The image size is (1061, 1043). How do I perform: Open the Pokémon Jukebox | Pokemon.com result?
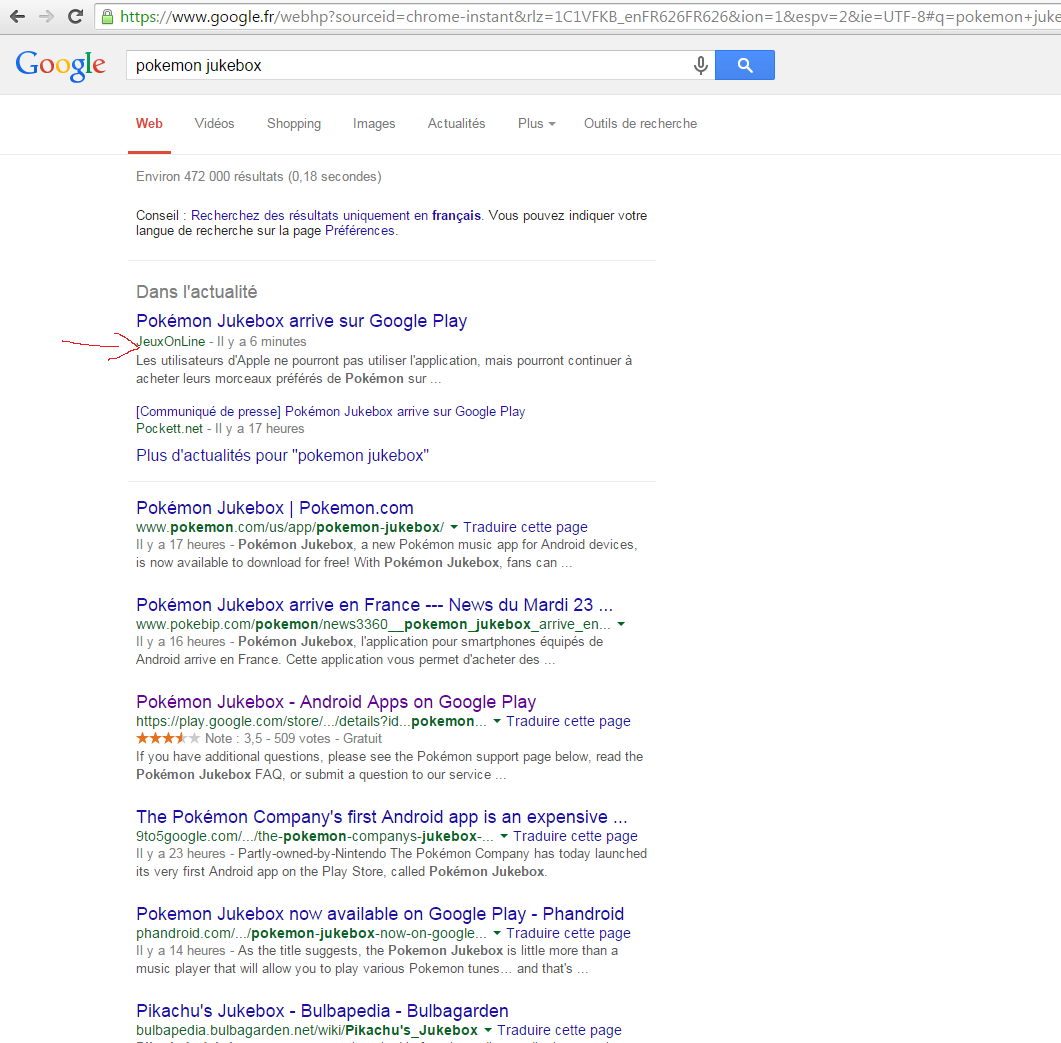click(x=275, y=508)
